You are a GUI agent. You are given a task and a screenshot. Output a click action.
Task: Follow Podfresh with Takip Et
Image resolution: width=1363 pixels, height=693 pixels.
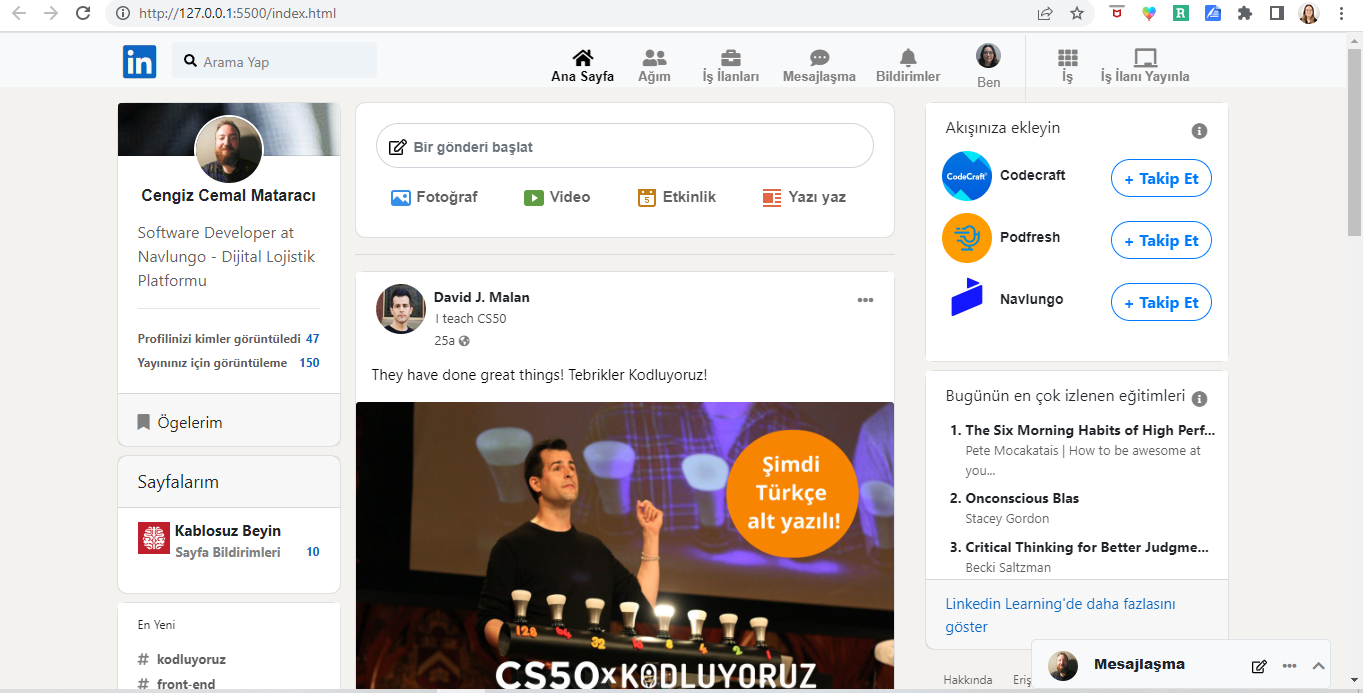pyautogui.click(x=1161, y=241)
